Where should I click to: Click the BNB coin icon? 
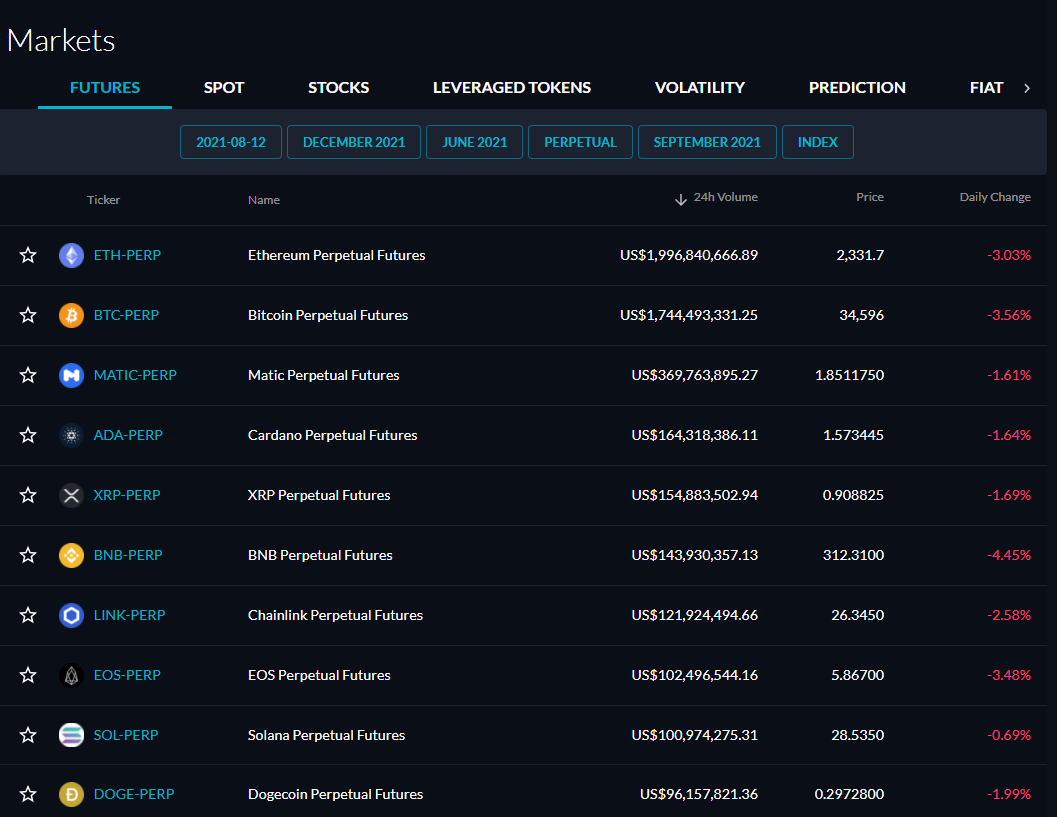click(x=71, y=555)
